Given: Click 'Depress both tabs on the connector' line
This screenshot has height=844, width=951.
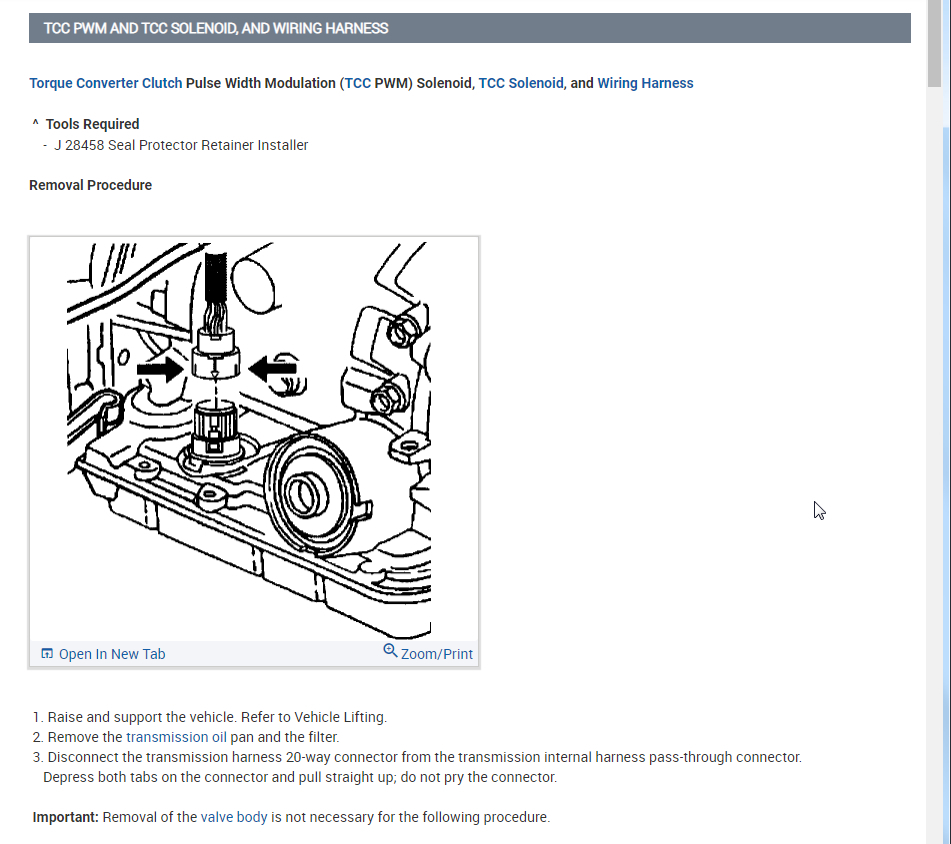Looking at the screenshot, I should (x=300, y=777).
